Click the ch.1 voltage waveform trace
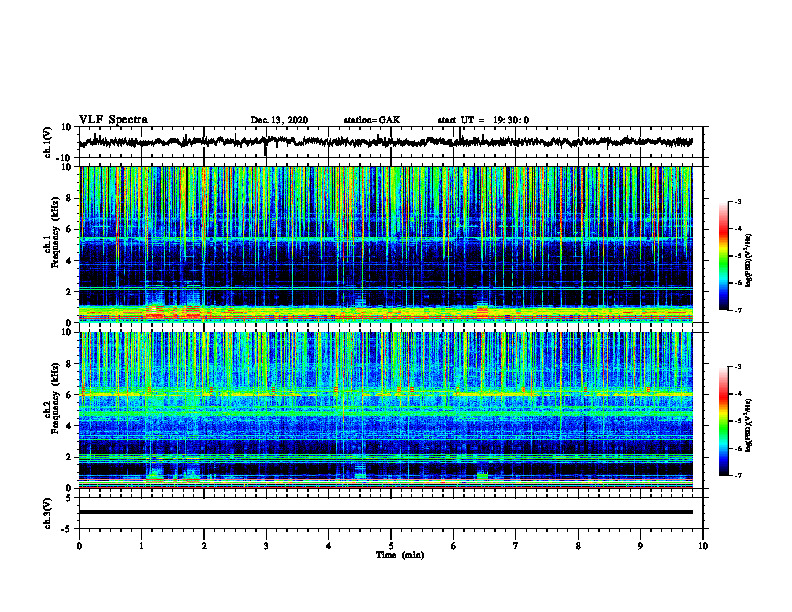Image resolution: width=792 pixels, height=612 pixels. (385, 142)
